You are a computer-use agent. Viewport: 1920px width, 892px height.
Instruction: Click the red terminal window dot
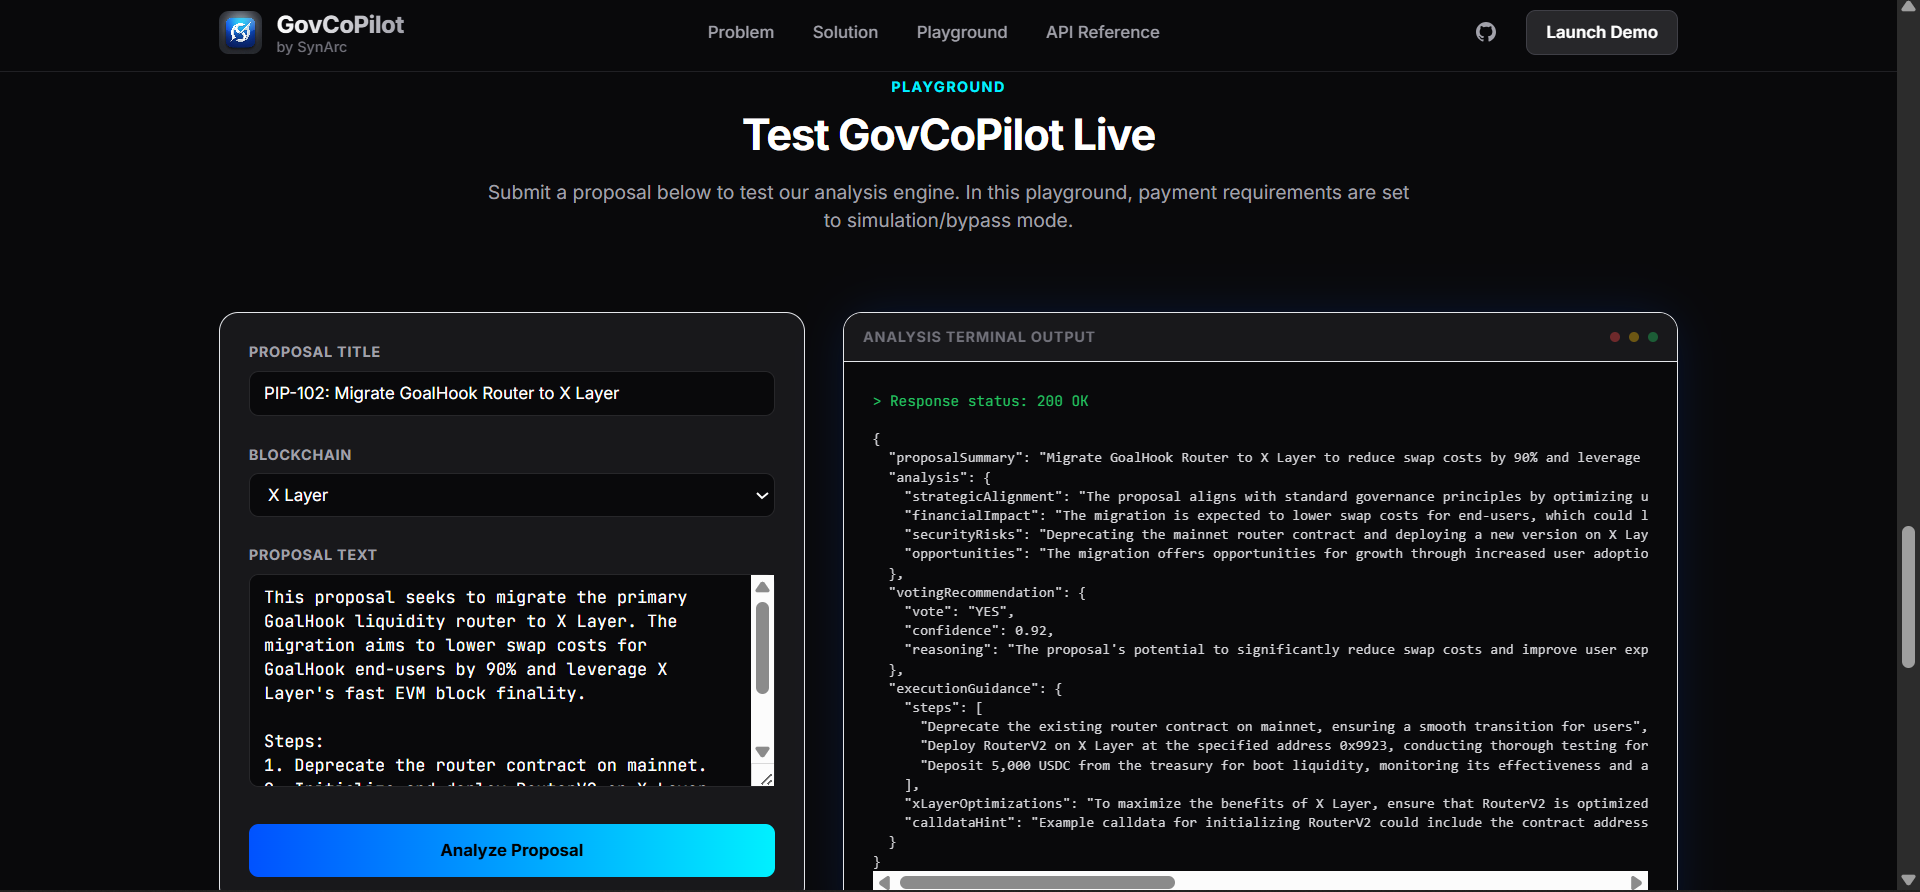pyautogui.click(x=1615, y=337)
